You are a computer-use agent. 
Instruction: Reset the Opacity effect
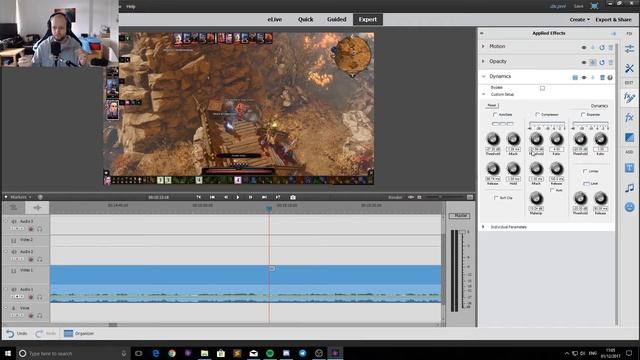602,62
